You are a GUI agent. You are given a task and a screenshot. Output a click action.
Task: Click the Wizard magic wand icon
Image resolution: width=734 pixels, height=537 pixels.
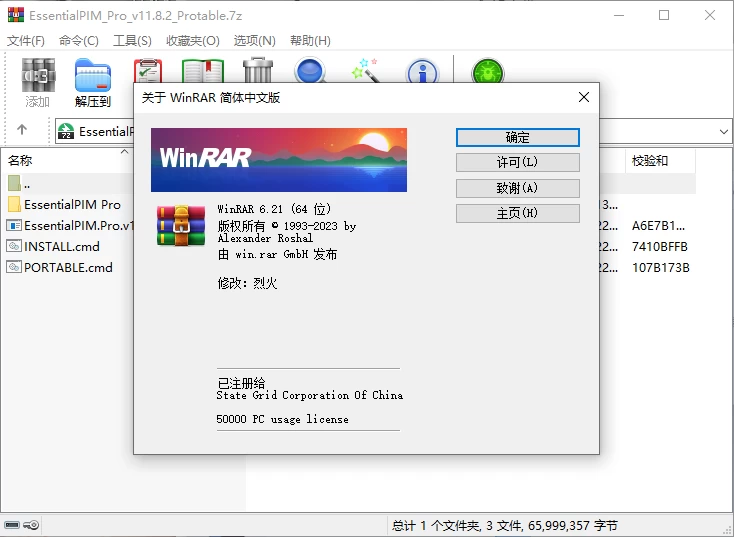point(365,70)
